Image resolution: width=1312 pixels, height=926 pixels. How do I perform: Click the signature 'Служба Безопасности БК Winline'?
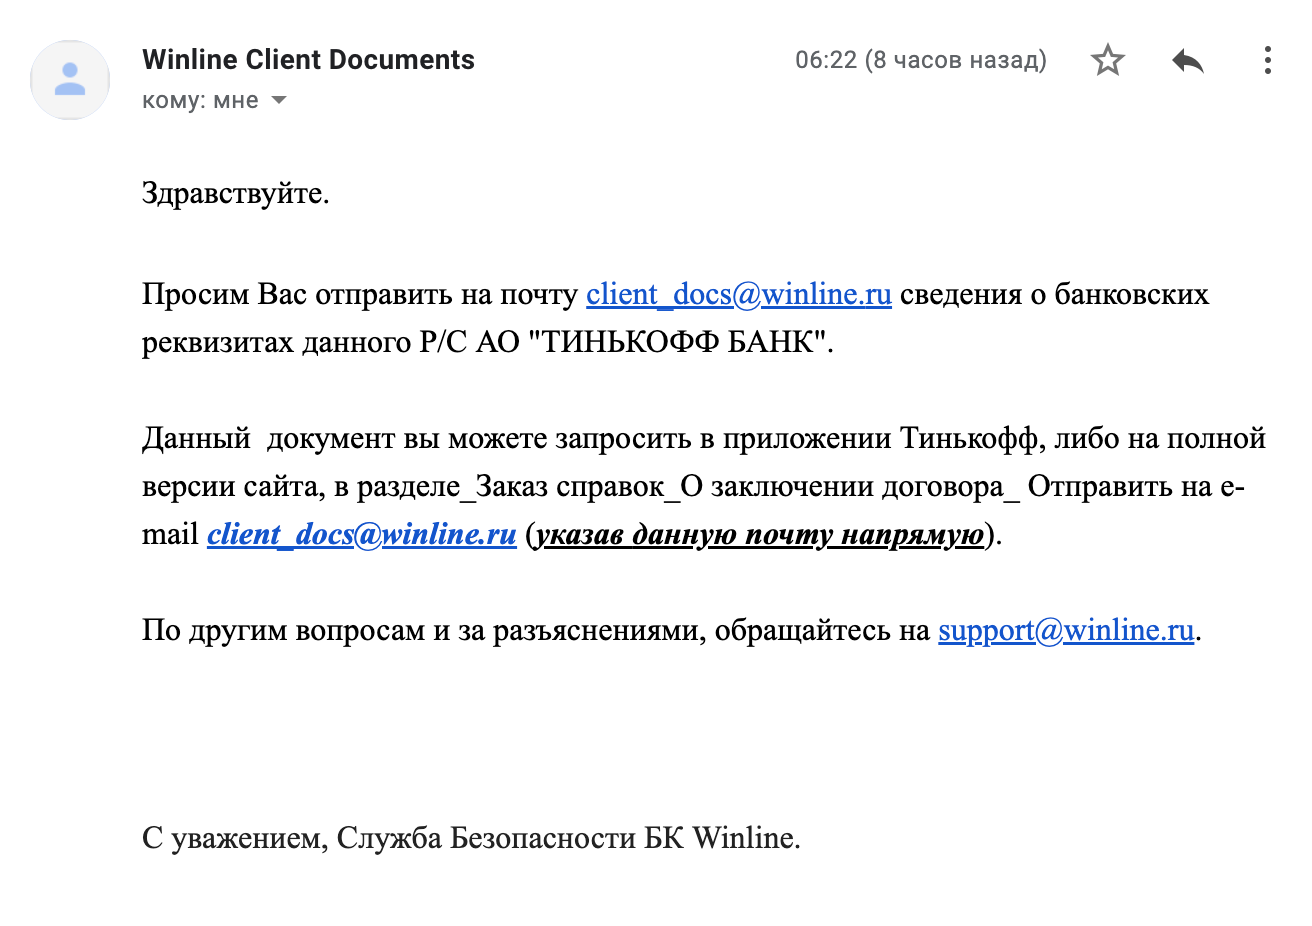(x=566, y=837)
